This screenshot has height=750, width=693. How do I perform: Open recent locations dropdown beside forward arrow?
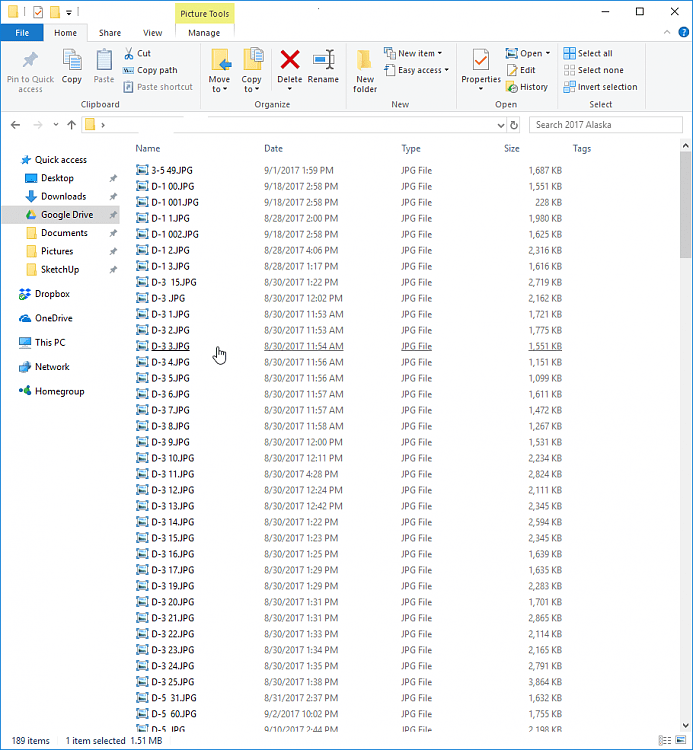55,125
